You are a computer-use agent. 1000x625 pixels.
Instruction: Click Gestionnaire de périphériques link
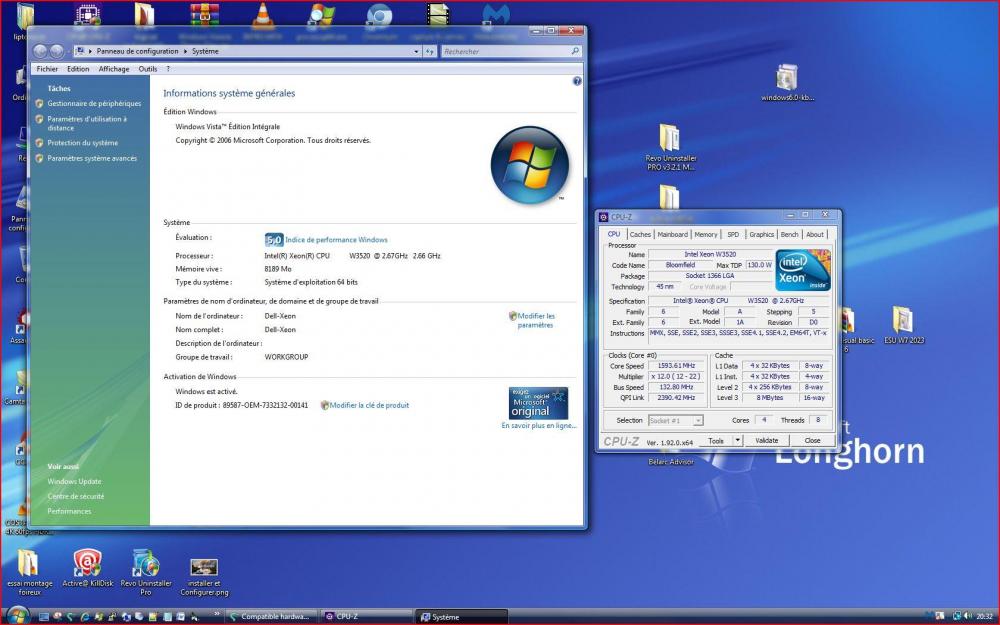(x=94, y=103)
